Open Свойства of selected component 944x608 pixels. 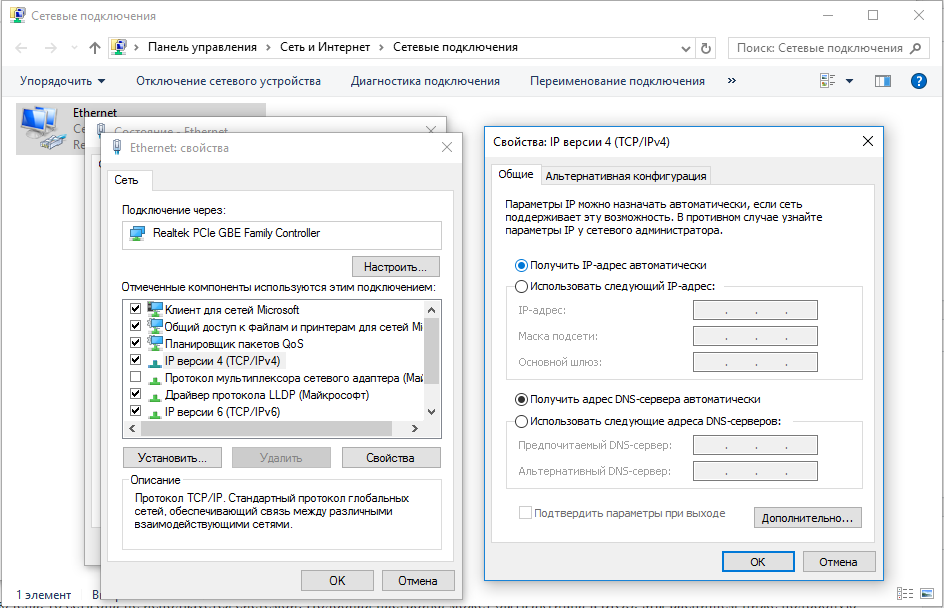(x=391, y=458)
